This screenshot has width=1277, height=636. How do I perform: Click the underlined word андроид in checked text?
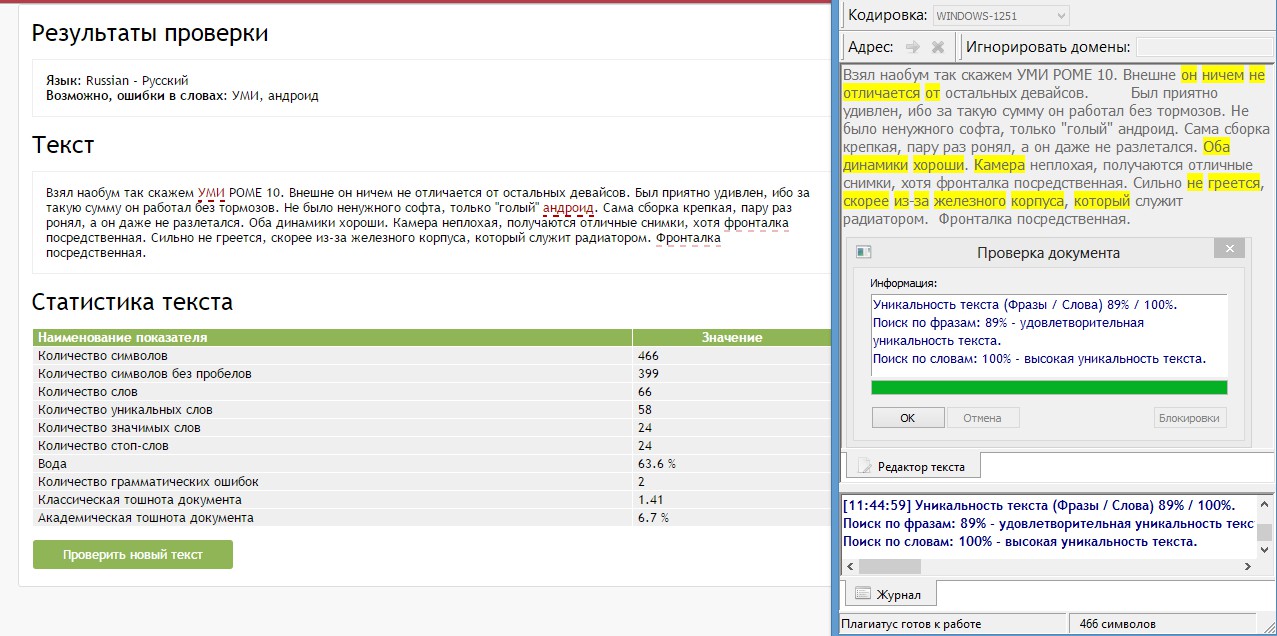coord(568,207)
